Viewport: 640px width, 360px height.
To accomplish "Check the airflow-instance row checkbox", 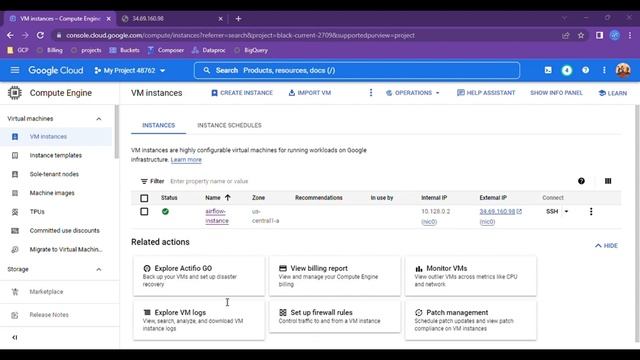I will (144, 211).
